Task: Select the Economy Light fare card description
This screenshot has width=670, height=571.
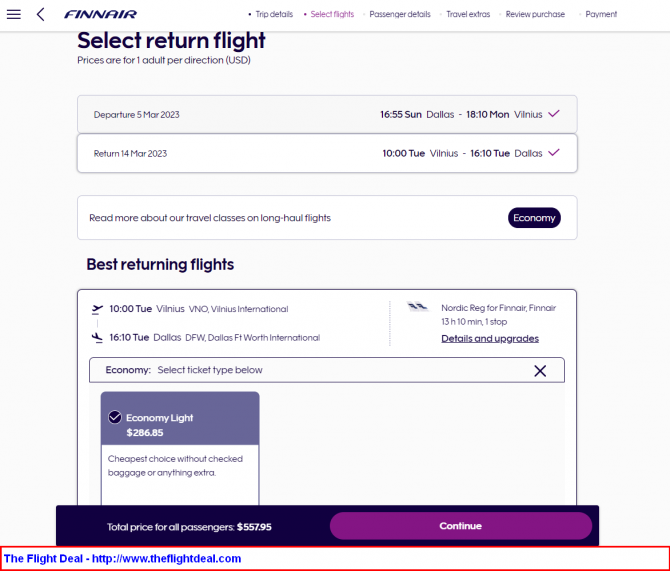Action: tap(175, 465)
